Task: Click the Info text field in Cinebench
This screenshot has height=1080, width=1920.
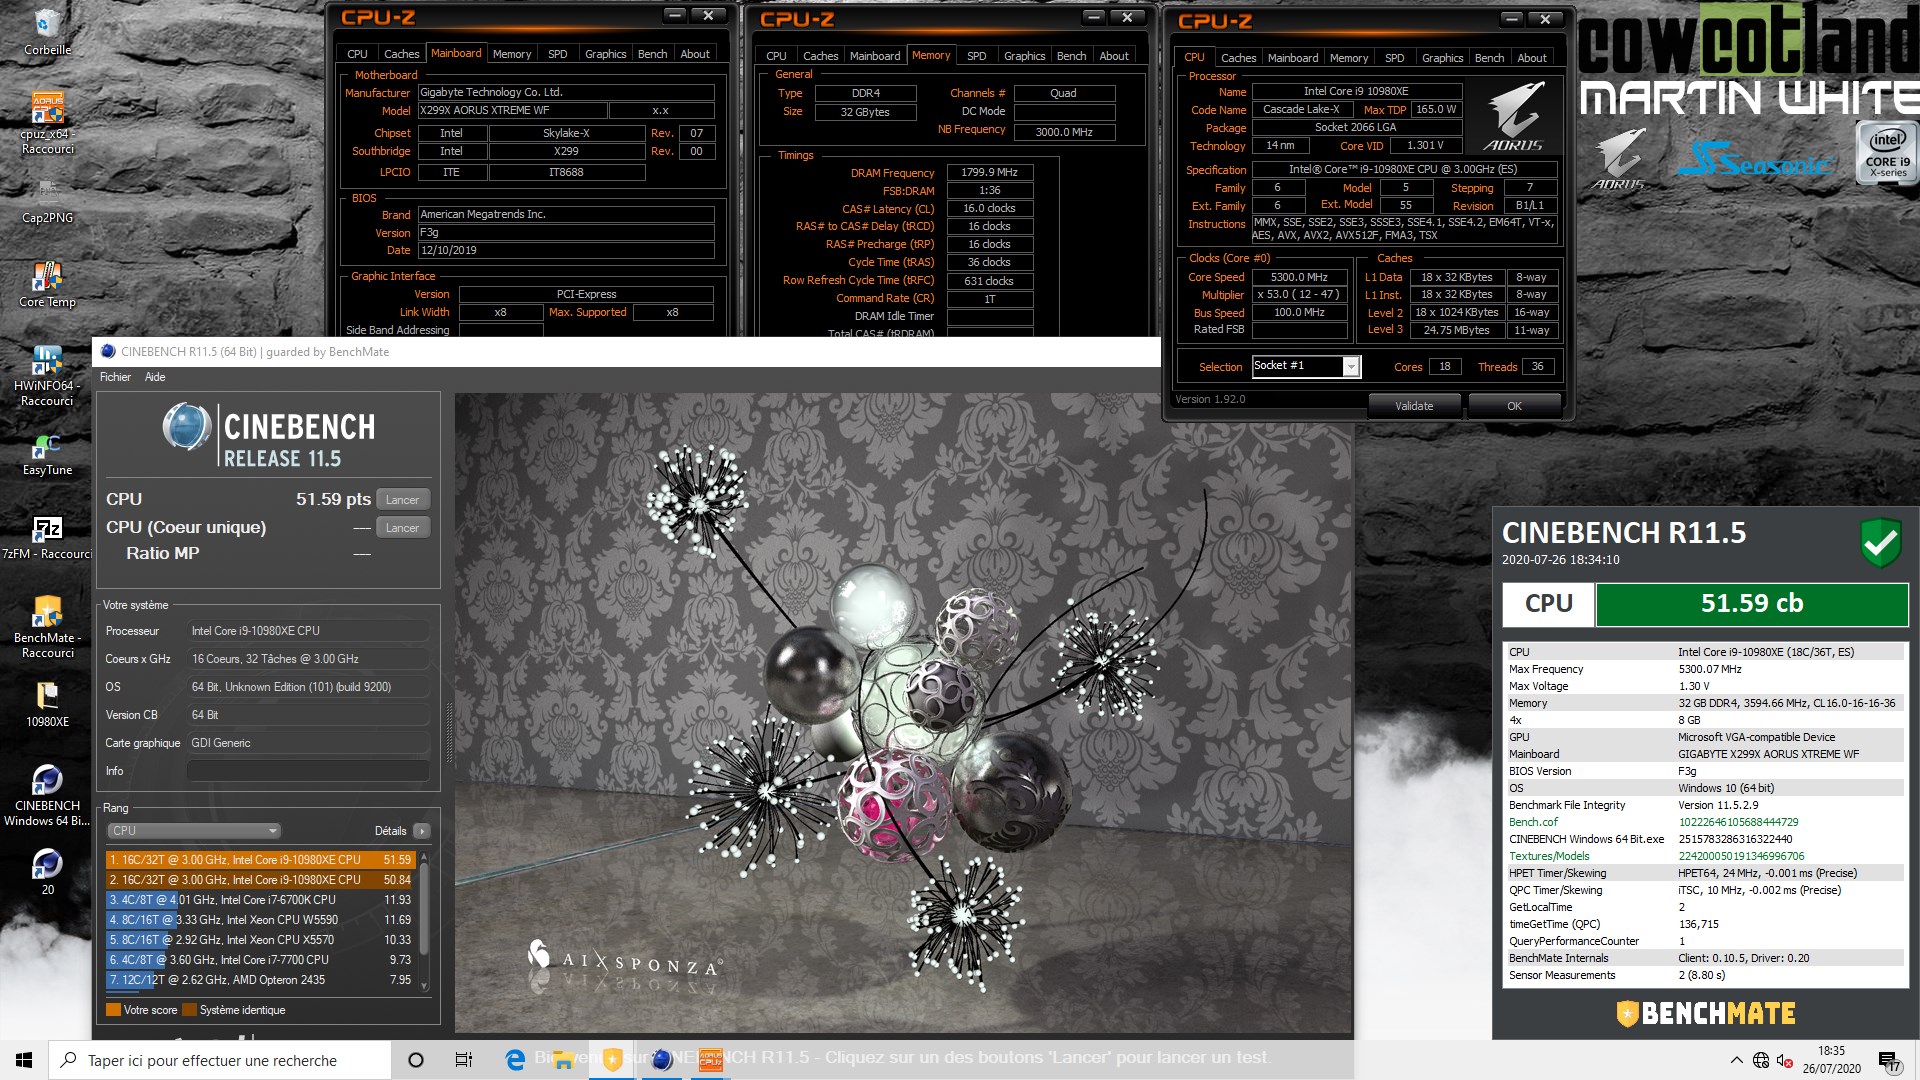Action: 308,771
